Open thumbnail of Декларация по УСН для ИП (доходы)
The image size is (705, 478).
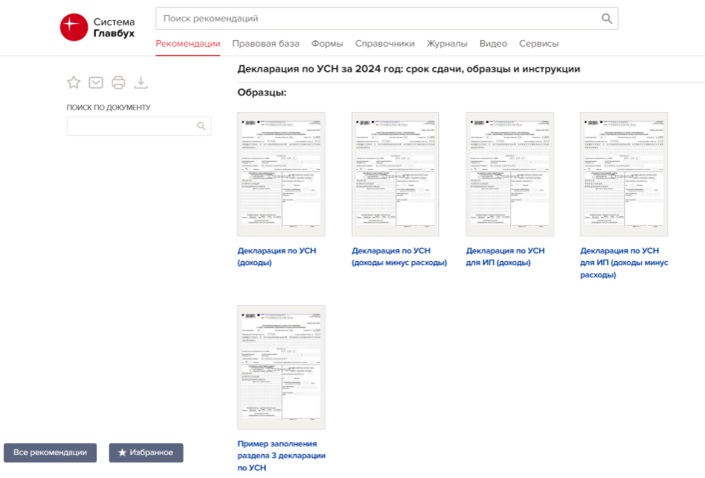(509, 173)
